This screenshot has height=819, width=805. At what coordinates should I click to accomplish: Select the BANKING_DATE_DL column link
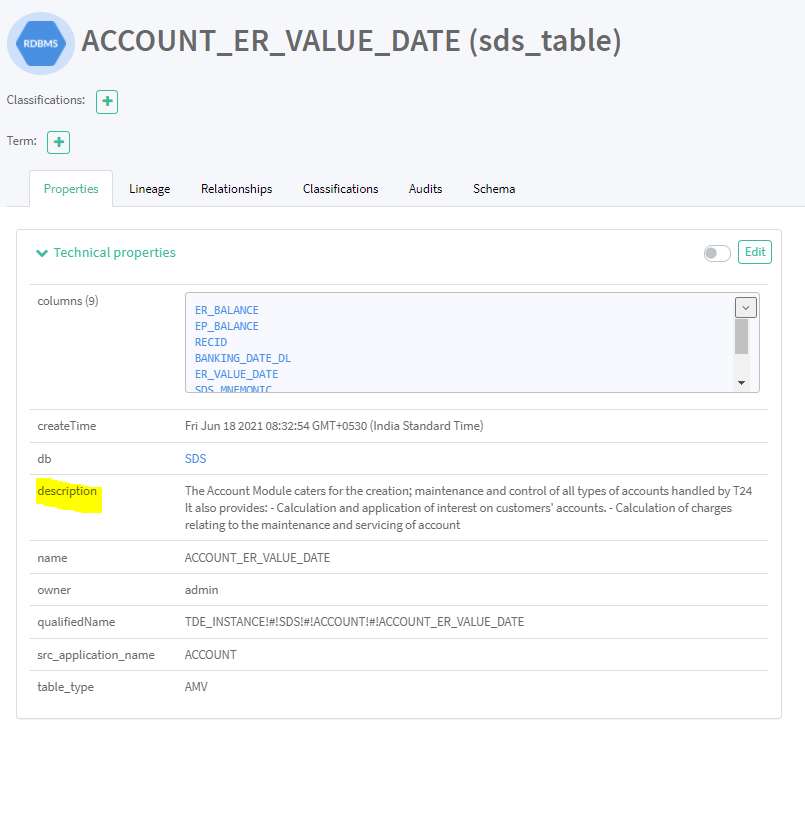[242, 358]
